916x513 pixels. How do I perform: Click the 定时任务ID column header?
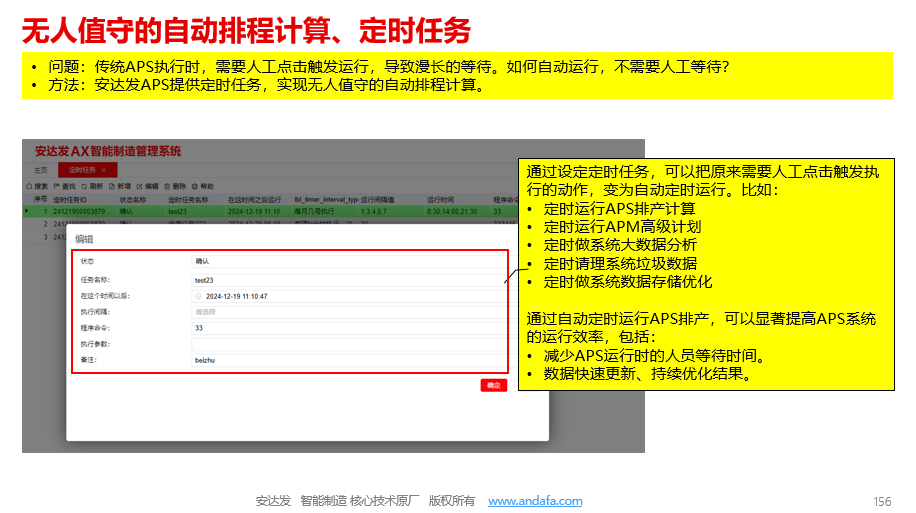tap(70, 200)
